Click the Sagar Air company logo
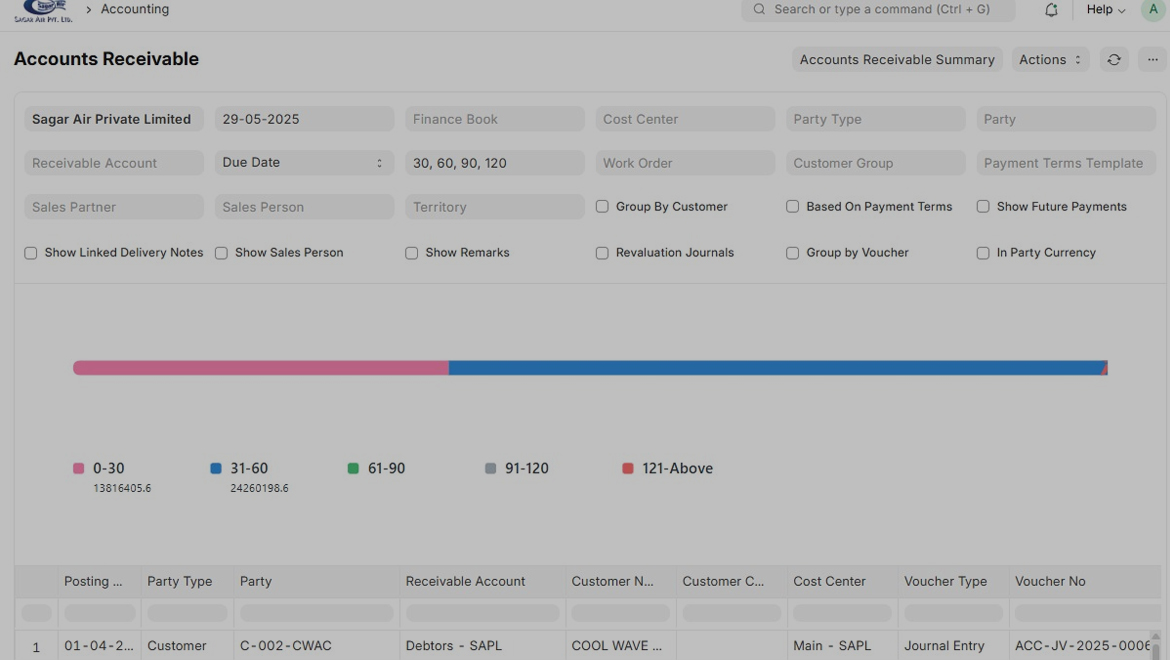This screenshot has height=660, width=1170. [x=43, y=10]
